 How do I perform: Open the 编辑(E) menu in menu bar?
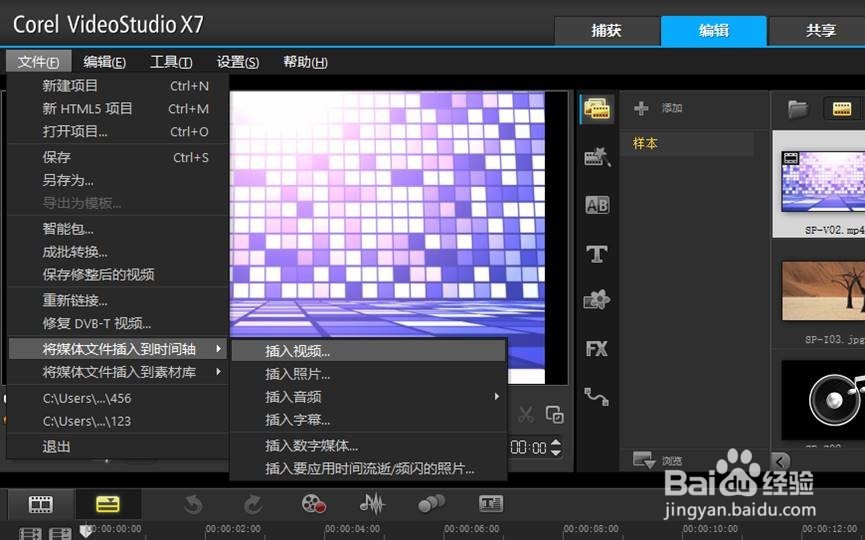pos(104,62)
